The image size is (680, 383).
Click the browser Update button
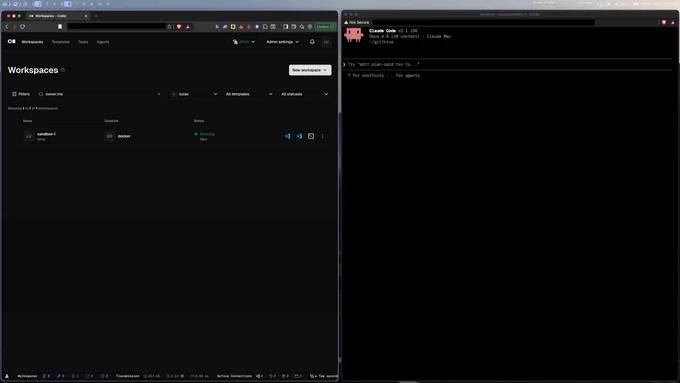point(324,26)
